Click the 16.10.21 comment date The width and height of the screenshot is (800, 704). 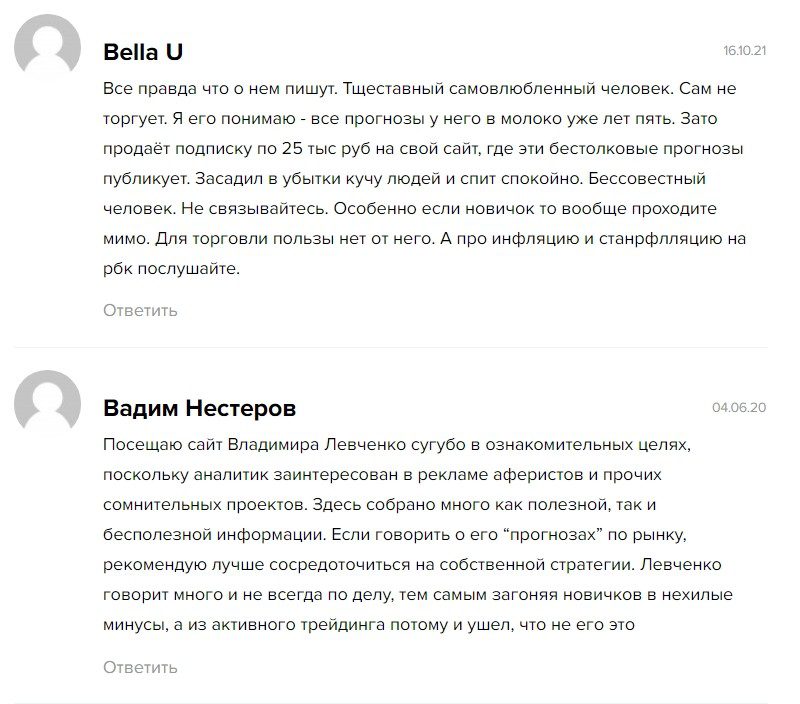click(x=744, y=51)
